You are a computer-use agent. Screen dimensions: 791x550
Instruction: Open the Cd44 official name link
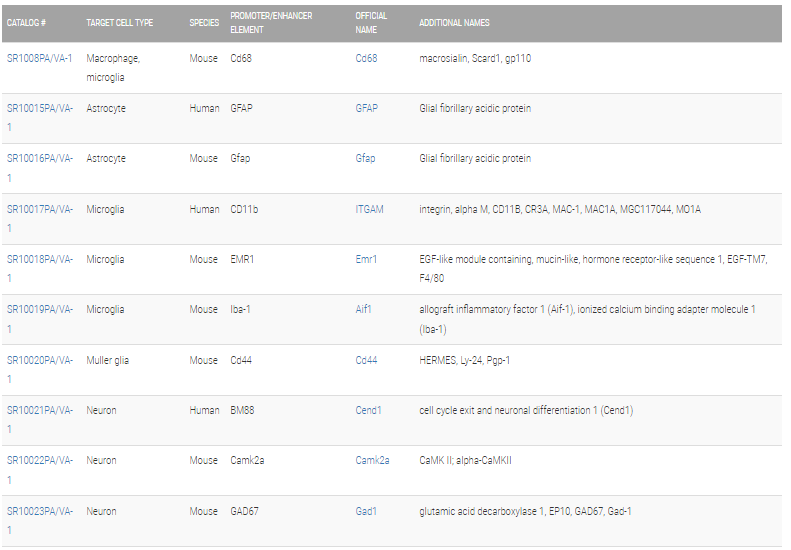pyautogui.click(x=366, y=360)
